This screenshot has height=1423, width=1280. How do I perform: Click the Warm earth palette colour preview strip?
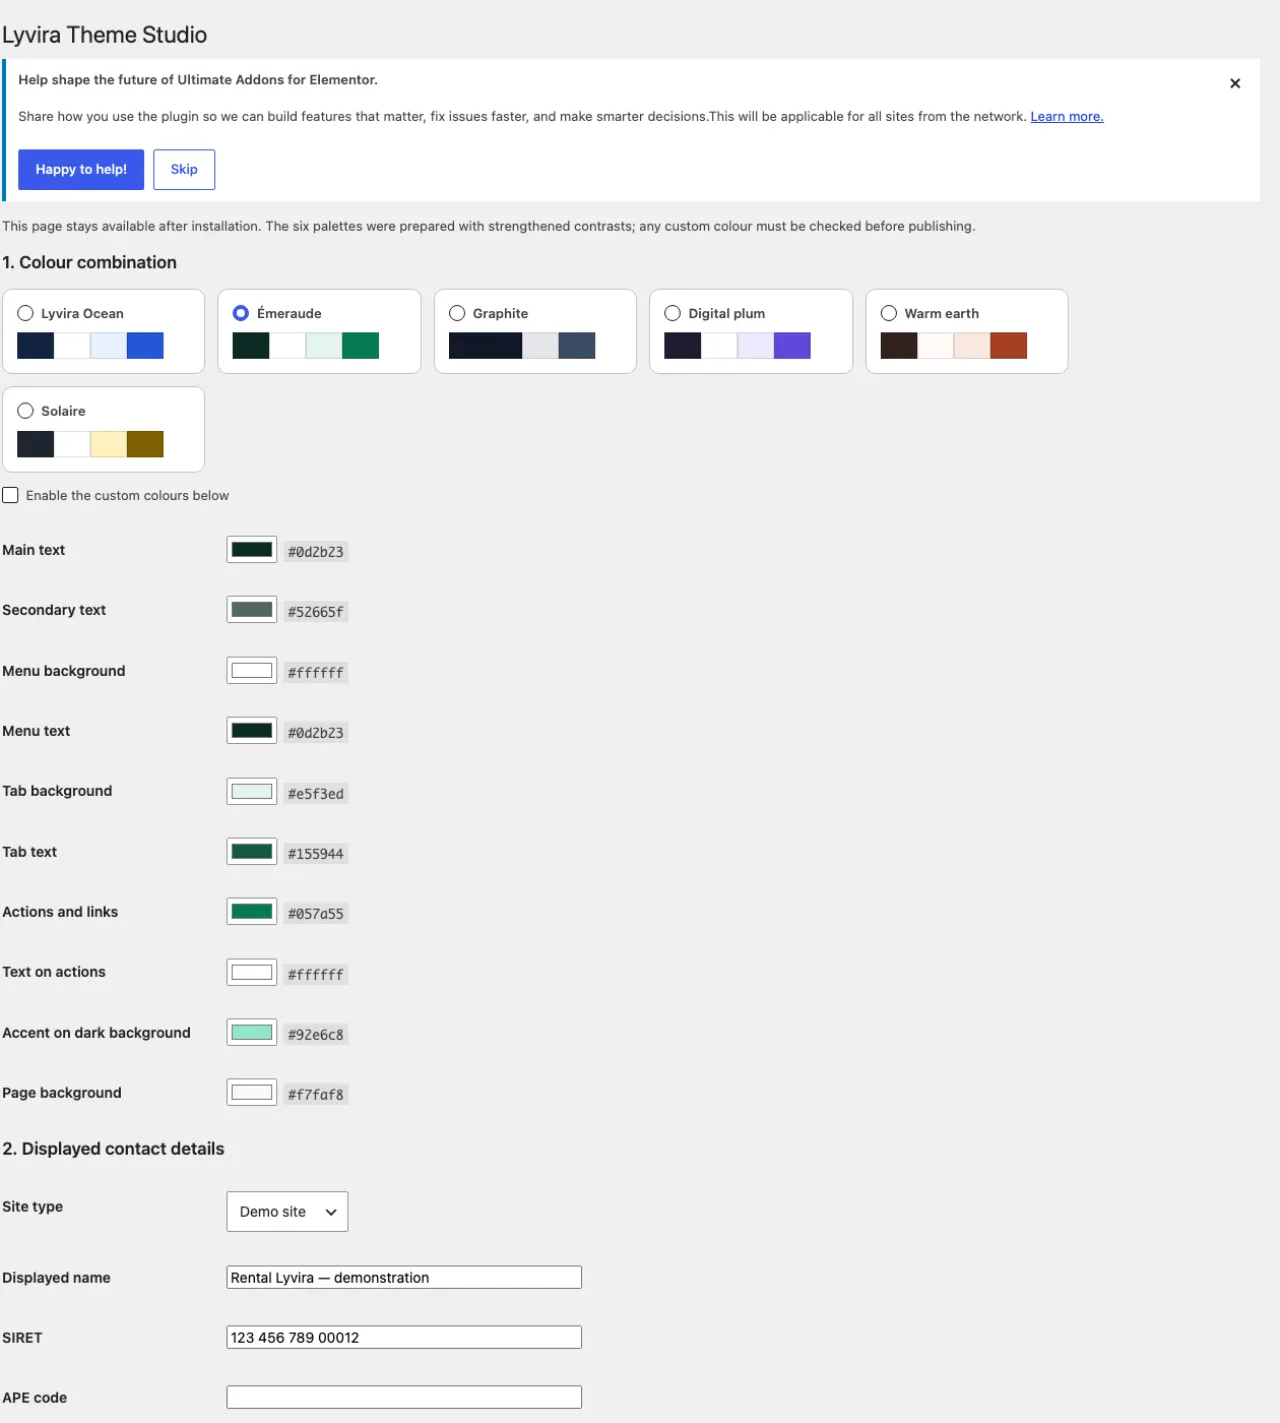click(x=954, y=346)
